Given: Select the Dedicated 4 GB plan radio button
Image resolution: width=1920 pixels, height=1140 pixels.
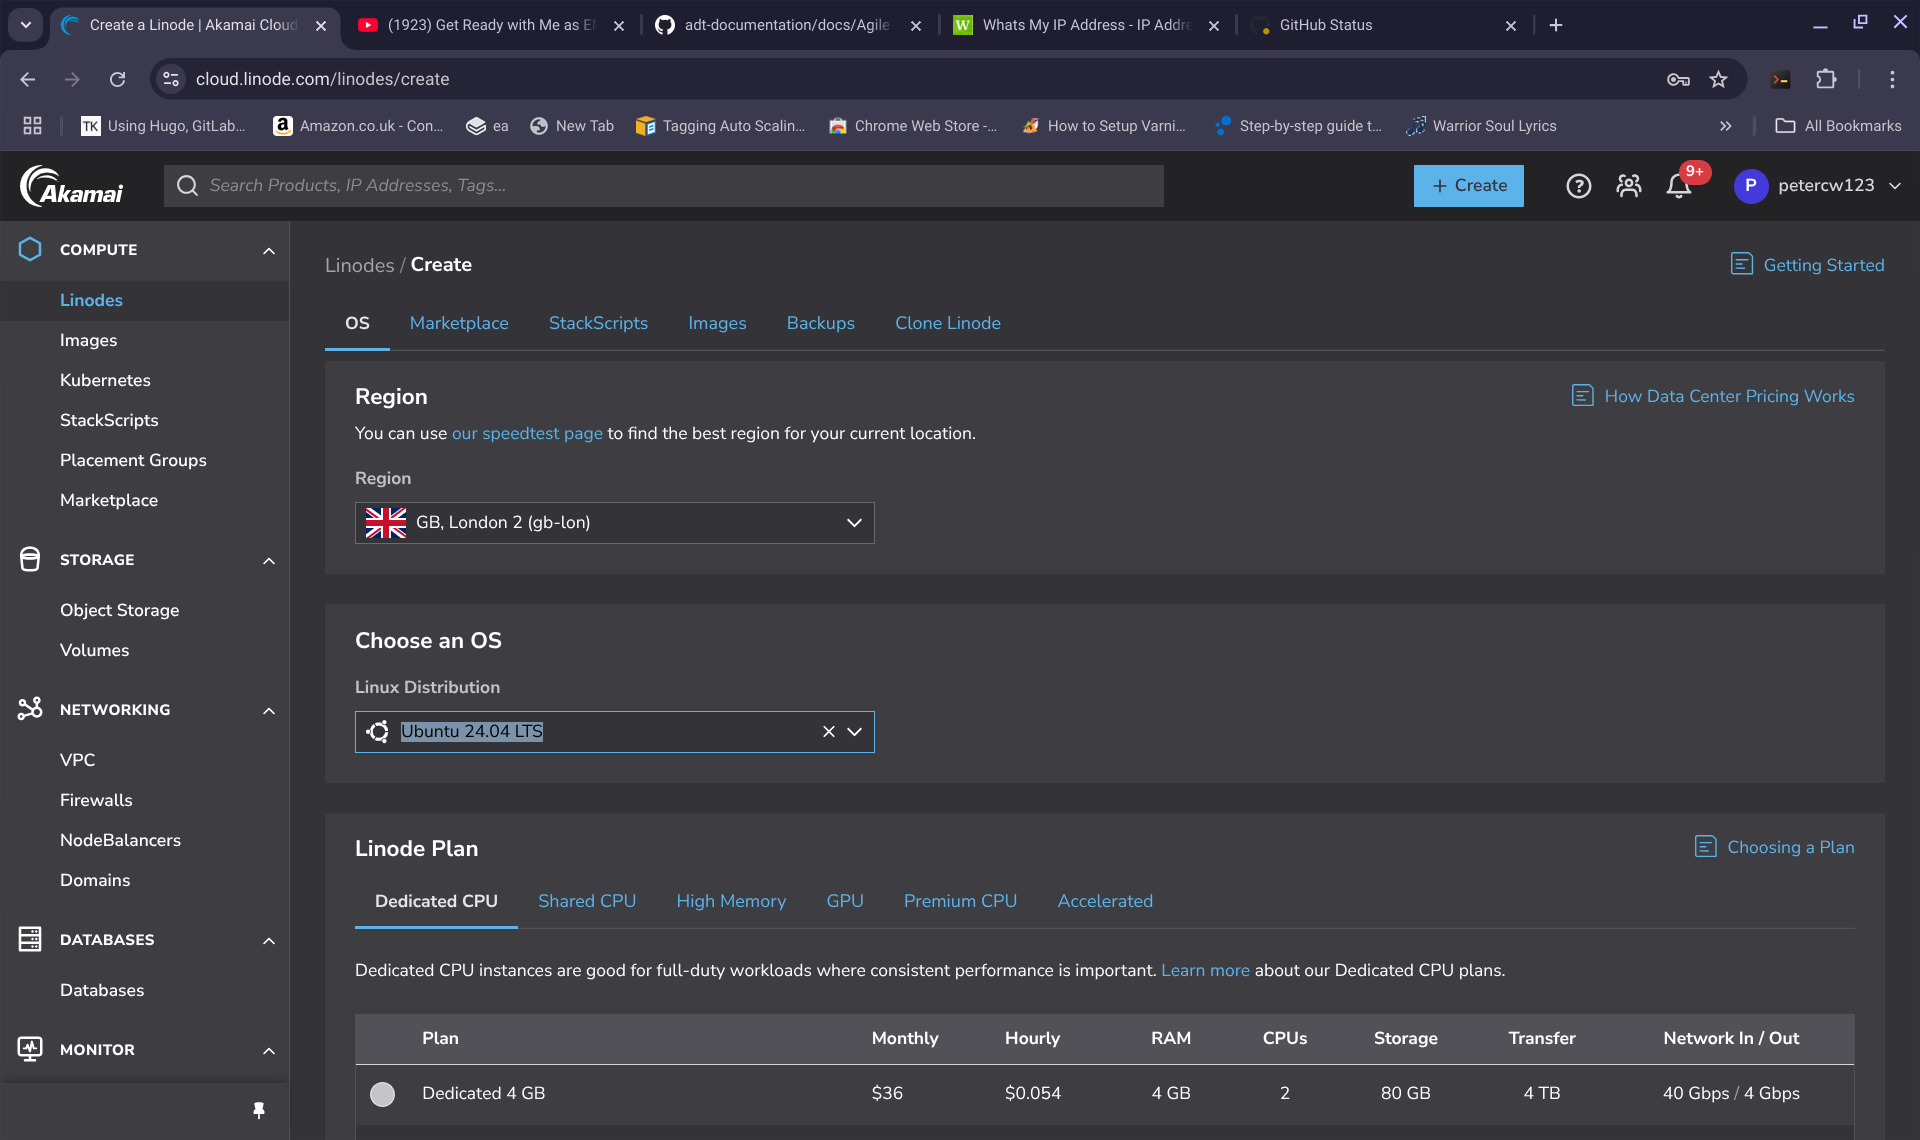Looking at the screenshot, I should (x=382, y=1094).
